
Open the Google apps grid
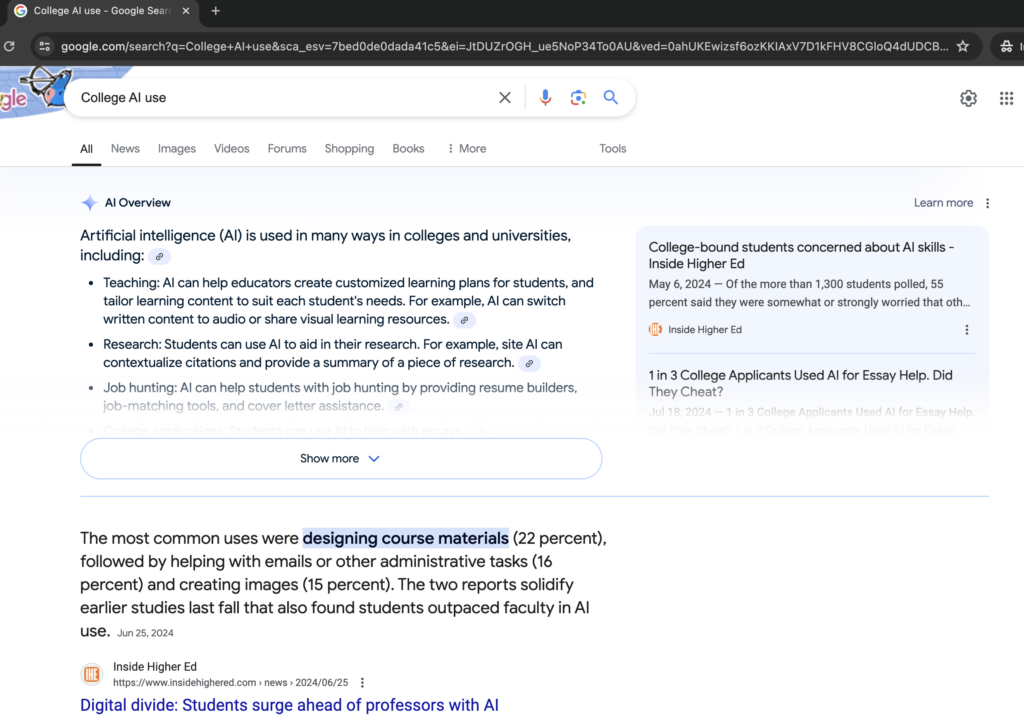coord(1006,99)
